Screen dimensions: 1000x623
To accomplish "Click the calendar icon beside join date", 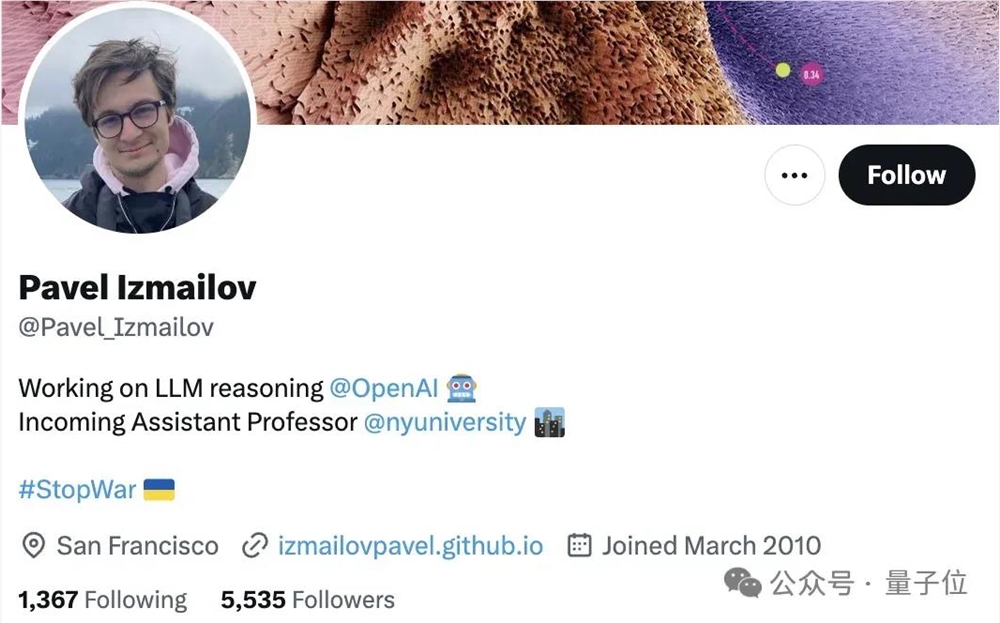I will point(579,545).
